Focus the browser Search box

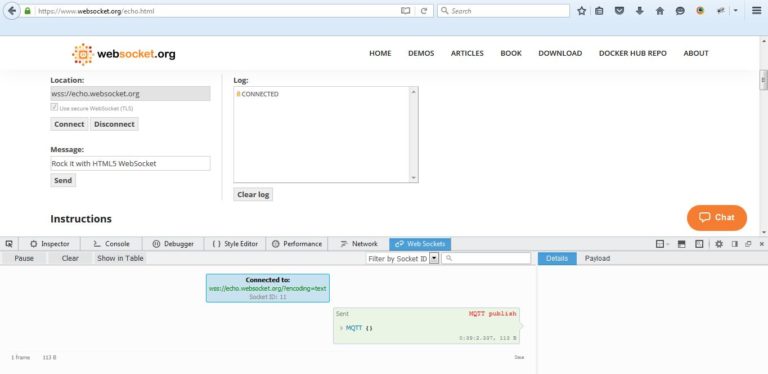[503, 11]
